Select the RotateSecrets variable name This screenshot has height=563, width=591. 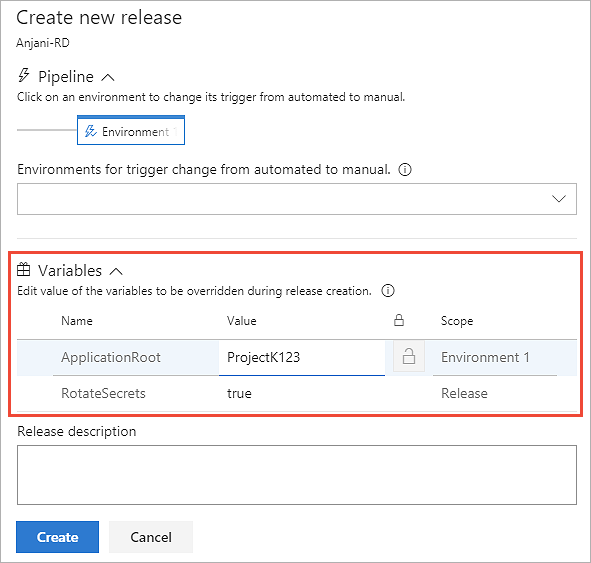tap(103, 393)
